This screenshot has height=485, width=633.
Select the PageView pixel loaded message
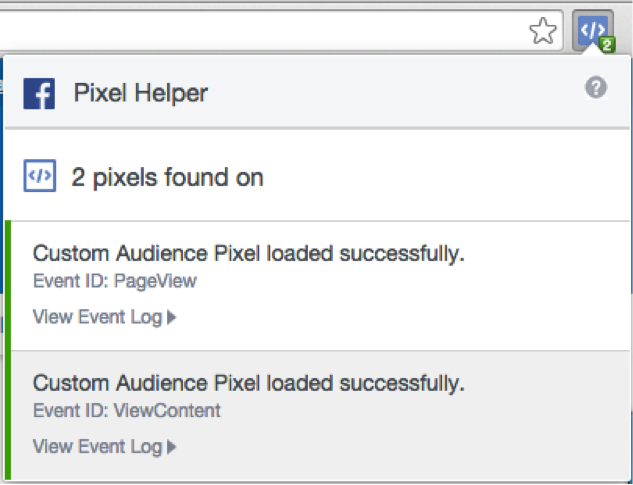pos(248,254)
